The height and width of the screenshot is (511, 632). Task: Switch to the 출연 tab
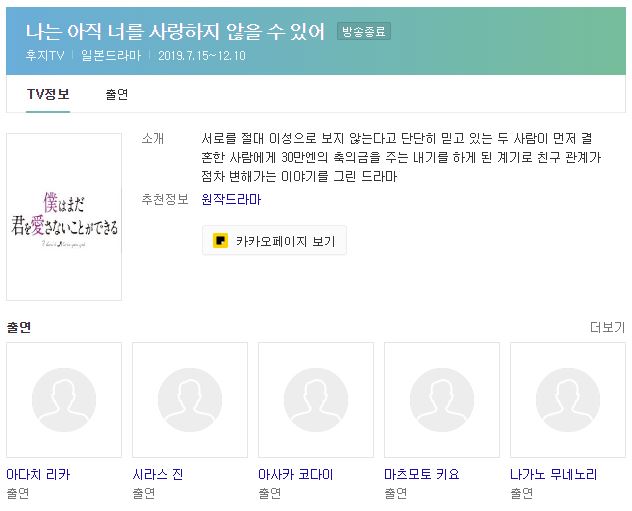[116, 94]
